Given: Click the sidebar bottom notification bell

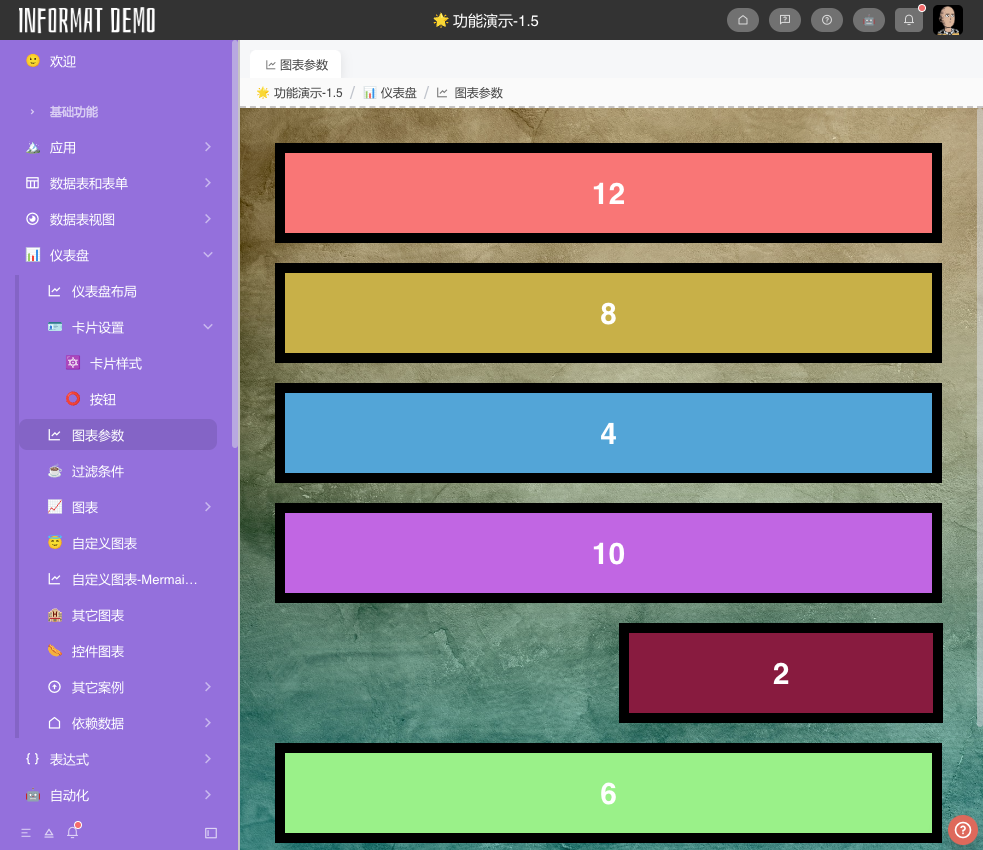Looking at the screenshot, I should pos(72,832).
